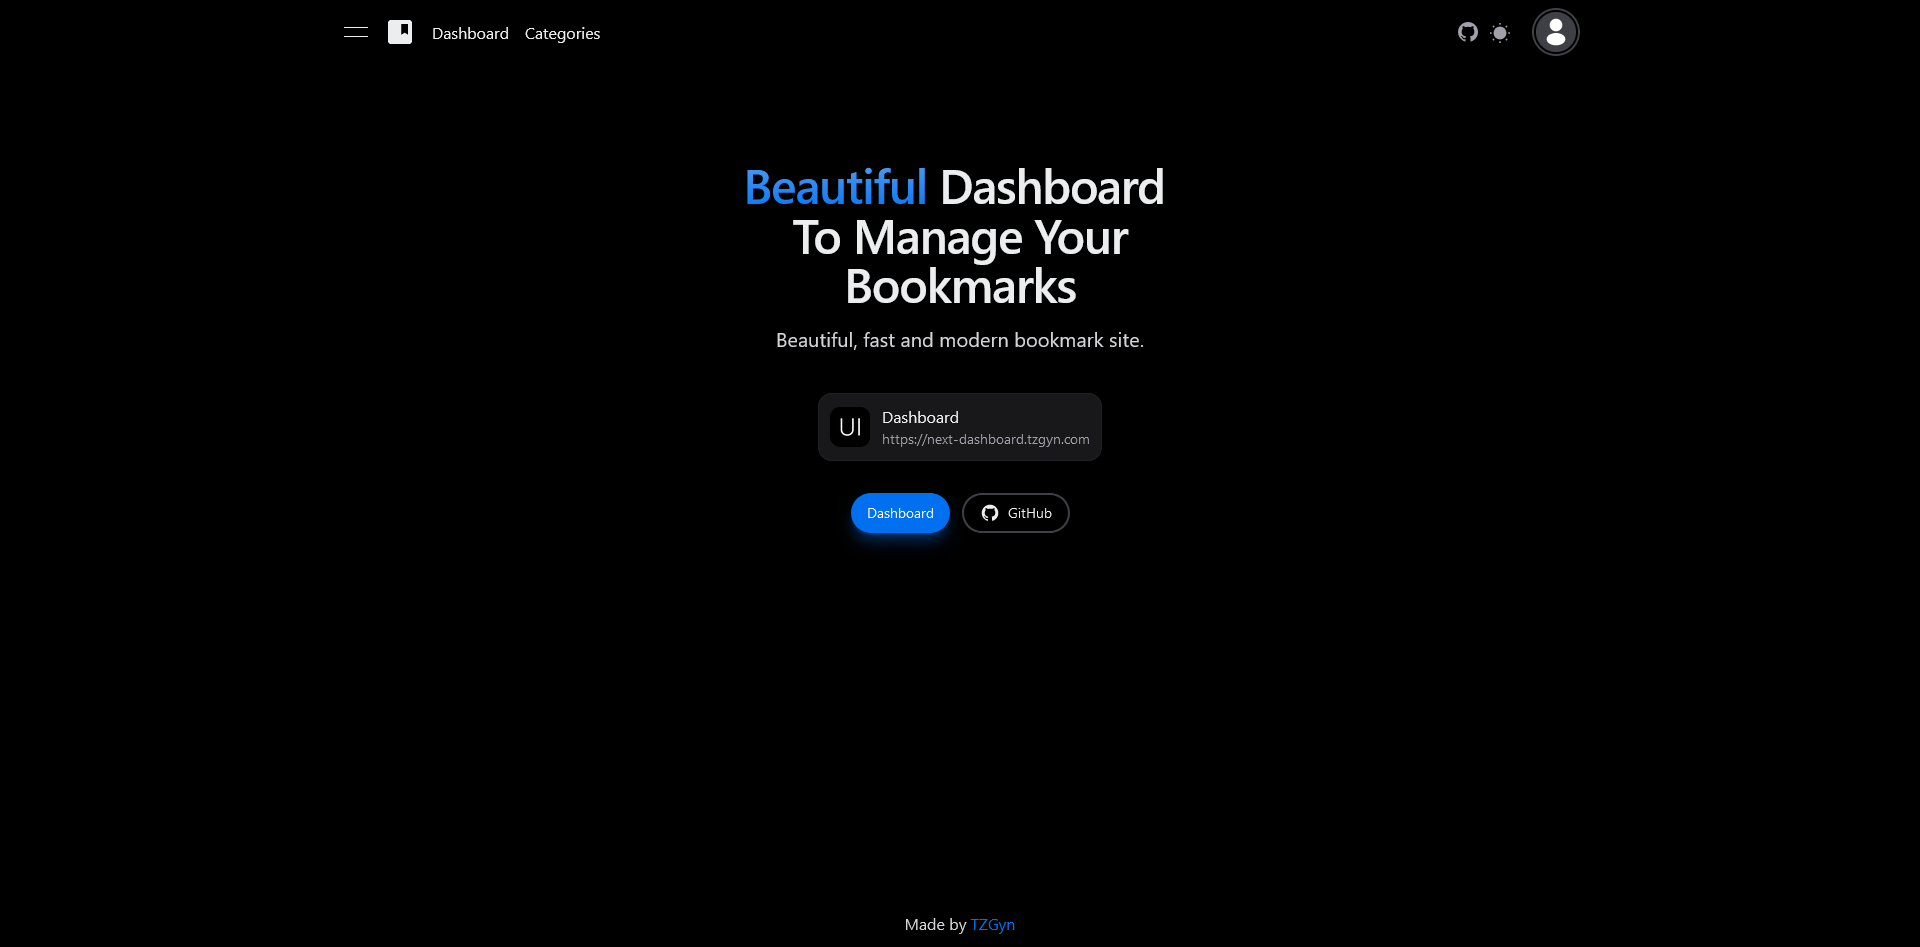Visit the TZGyn link in the footer
This screenshot has height=947, width=1920.
point(992,924)
